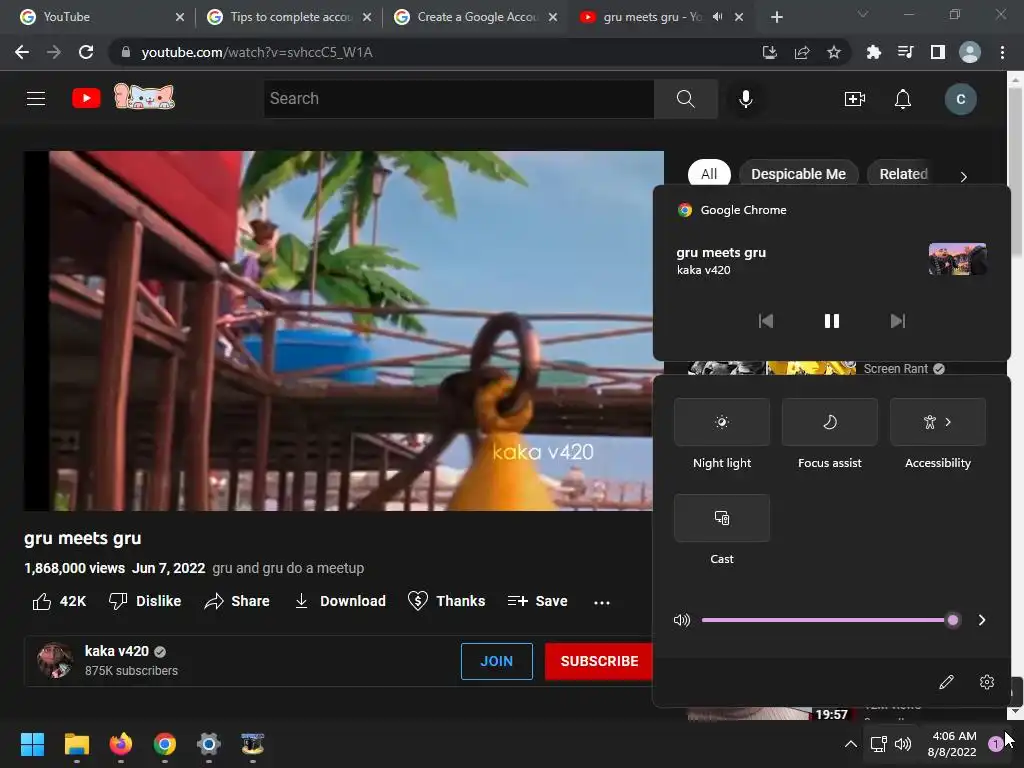Click the video player

tap(344, 331)
